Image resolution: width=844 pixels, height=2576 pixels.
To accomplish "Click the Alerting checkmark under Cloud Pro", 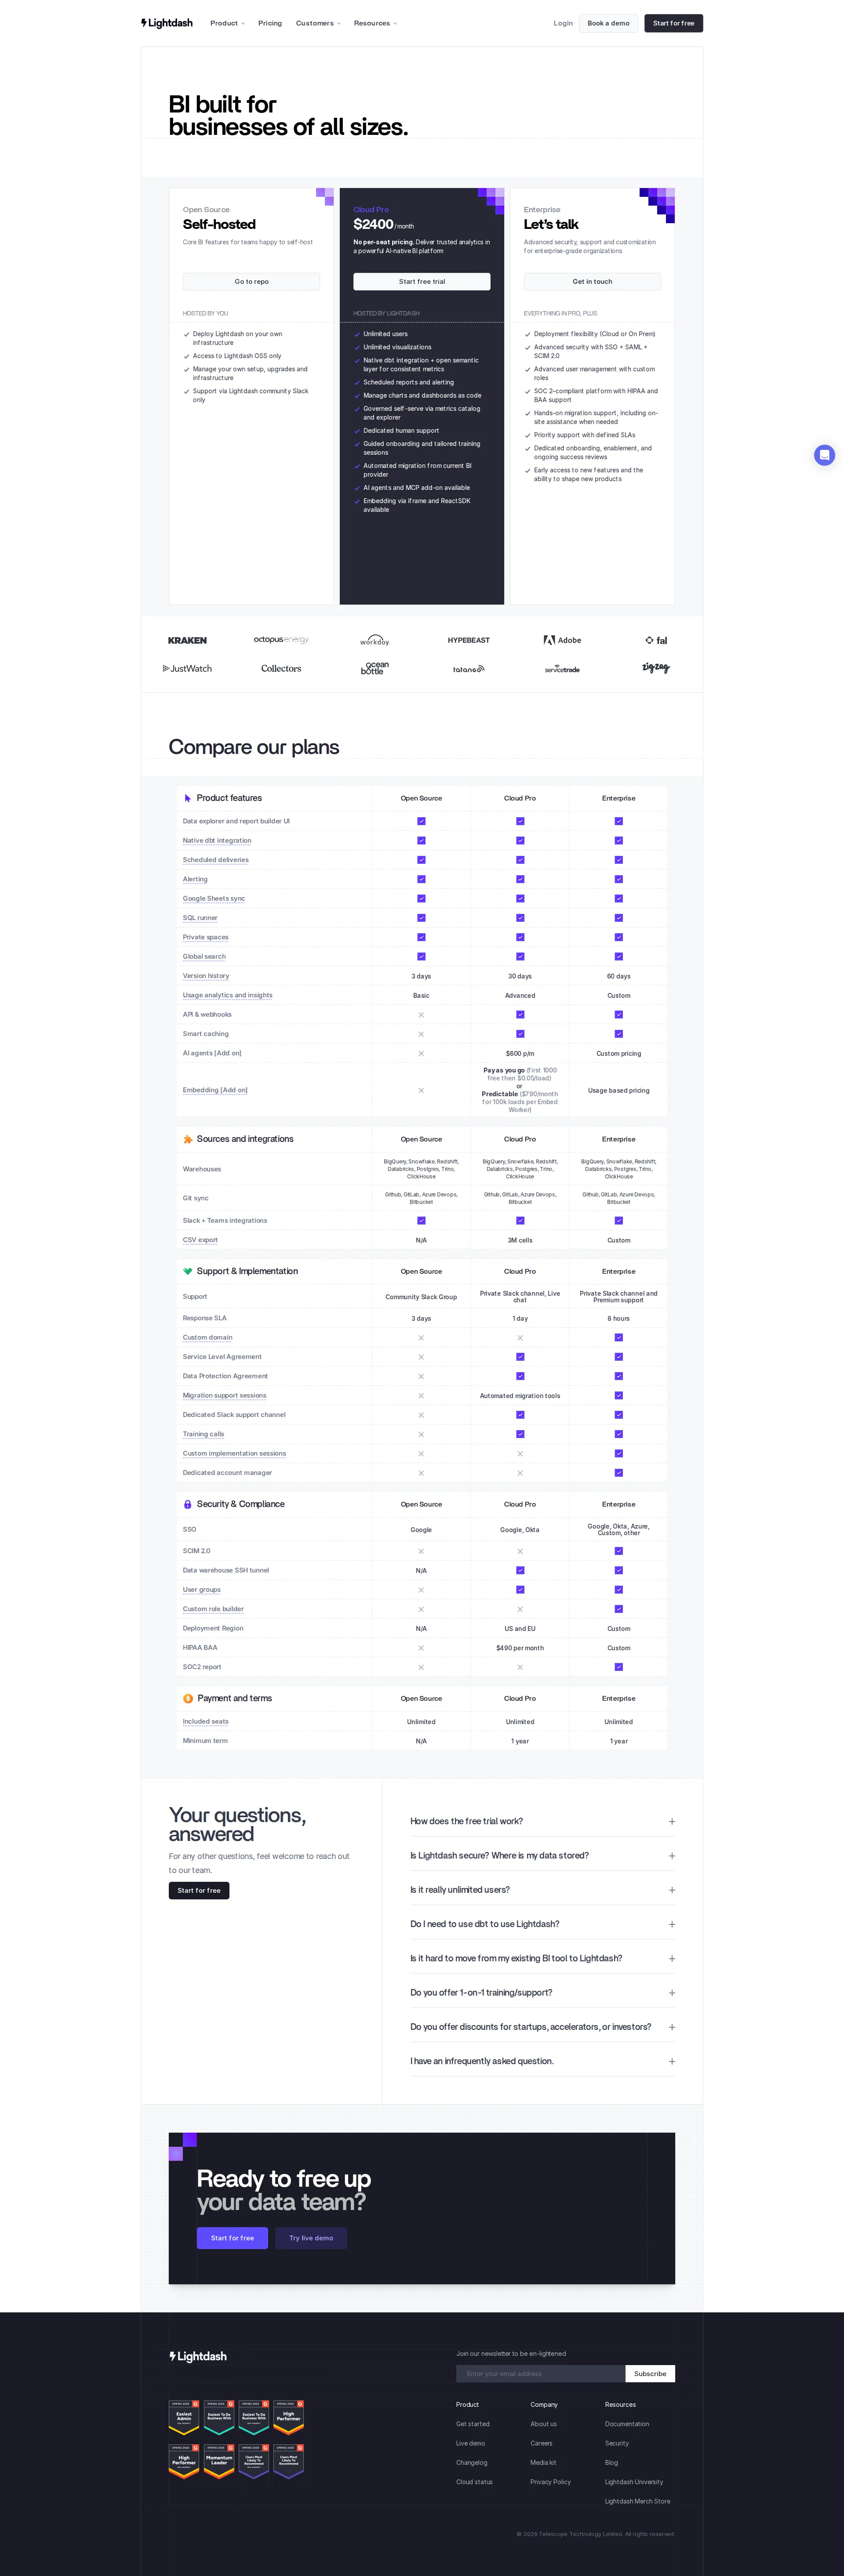I will coord(519,879).
